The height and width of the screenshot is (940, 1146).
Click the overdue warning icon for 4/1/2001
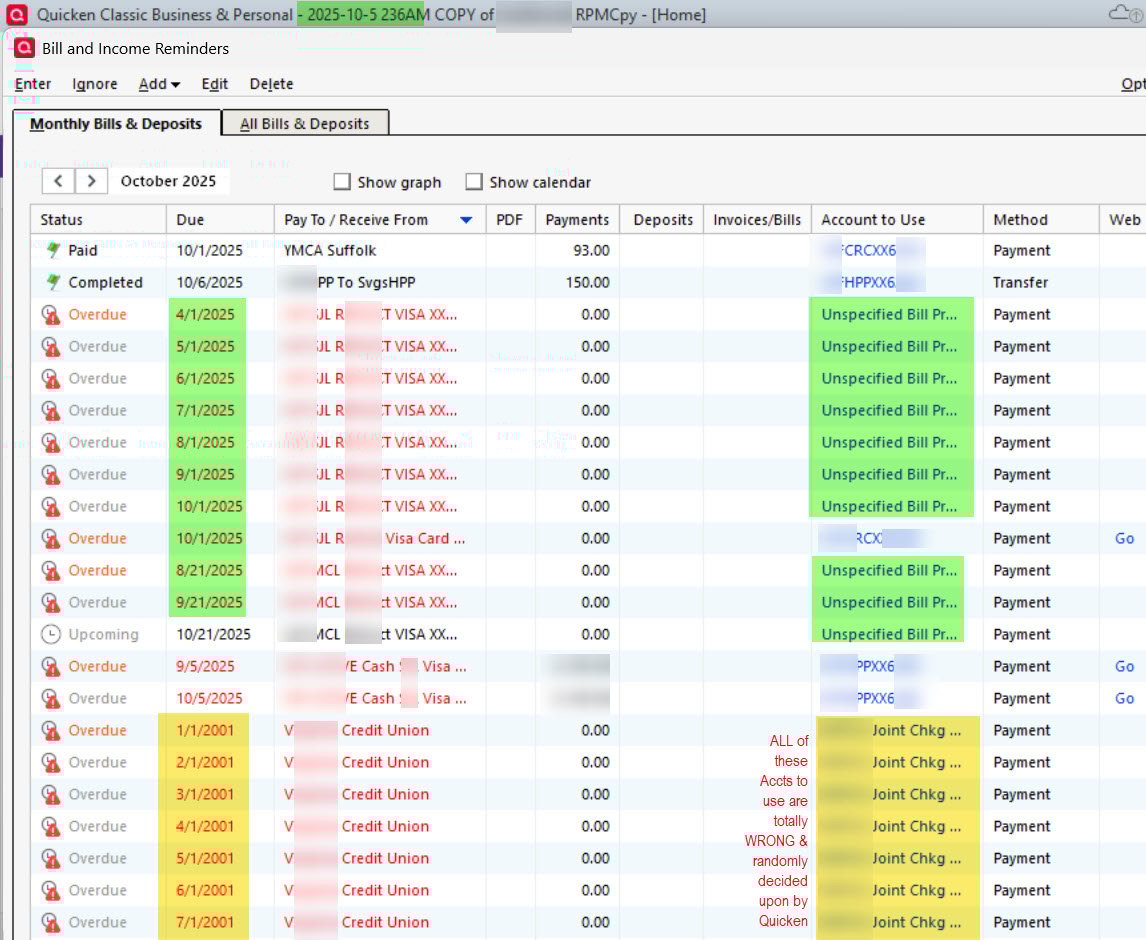[50, 827]
